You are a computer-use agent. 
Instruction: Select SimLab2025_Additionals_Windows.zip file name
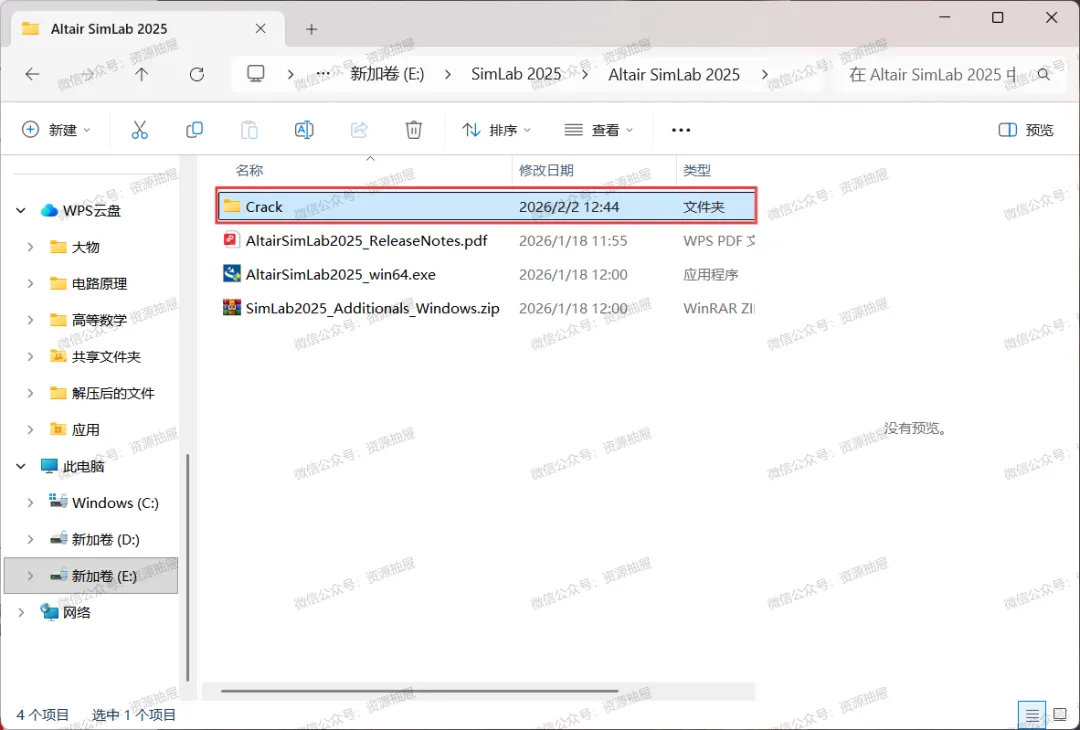(373, 308)
